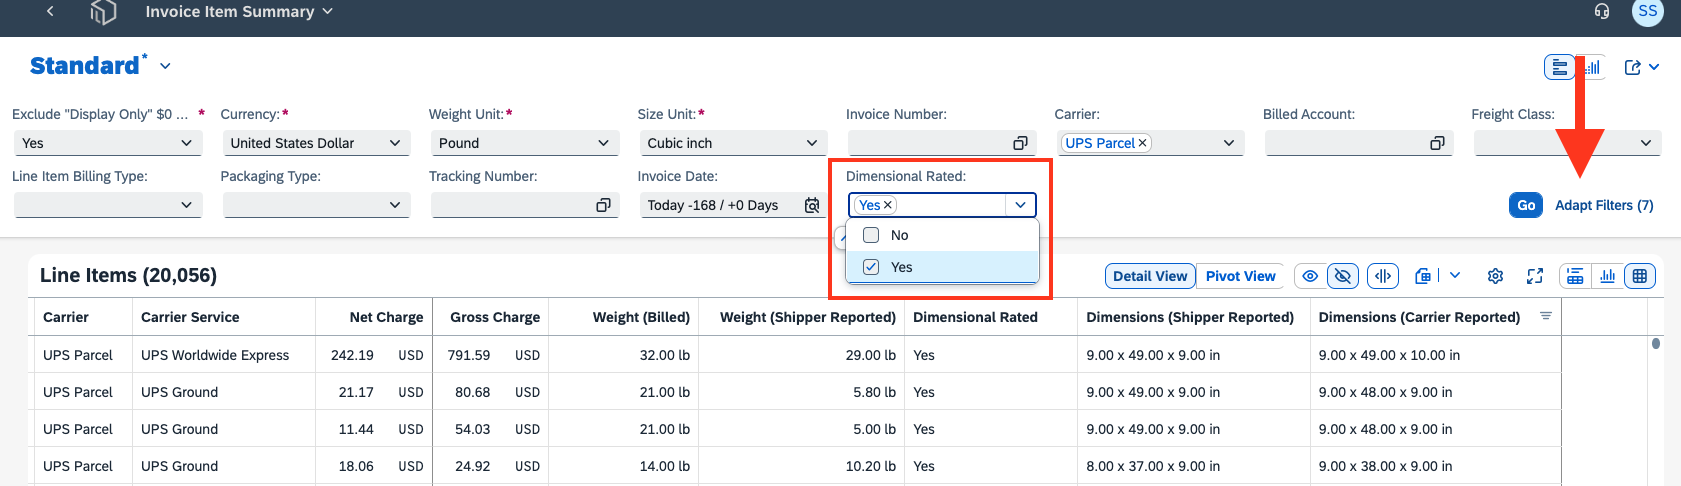The height and width of the screenshot is (486, 1681).
Task: Click the table vertical scrollbar thumb
Action: [x=1656, y=343]
